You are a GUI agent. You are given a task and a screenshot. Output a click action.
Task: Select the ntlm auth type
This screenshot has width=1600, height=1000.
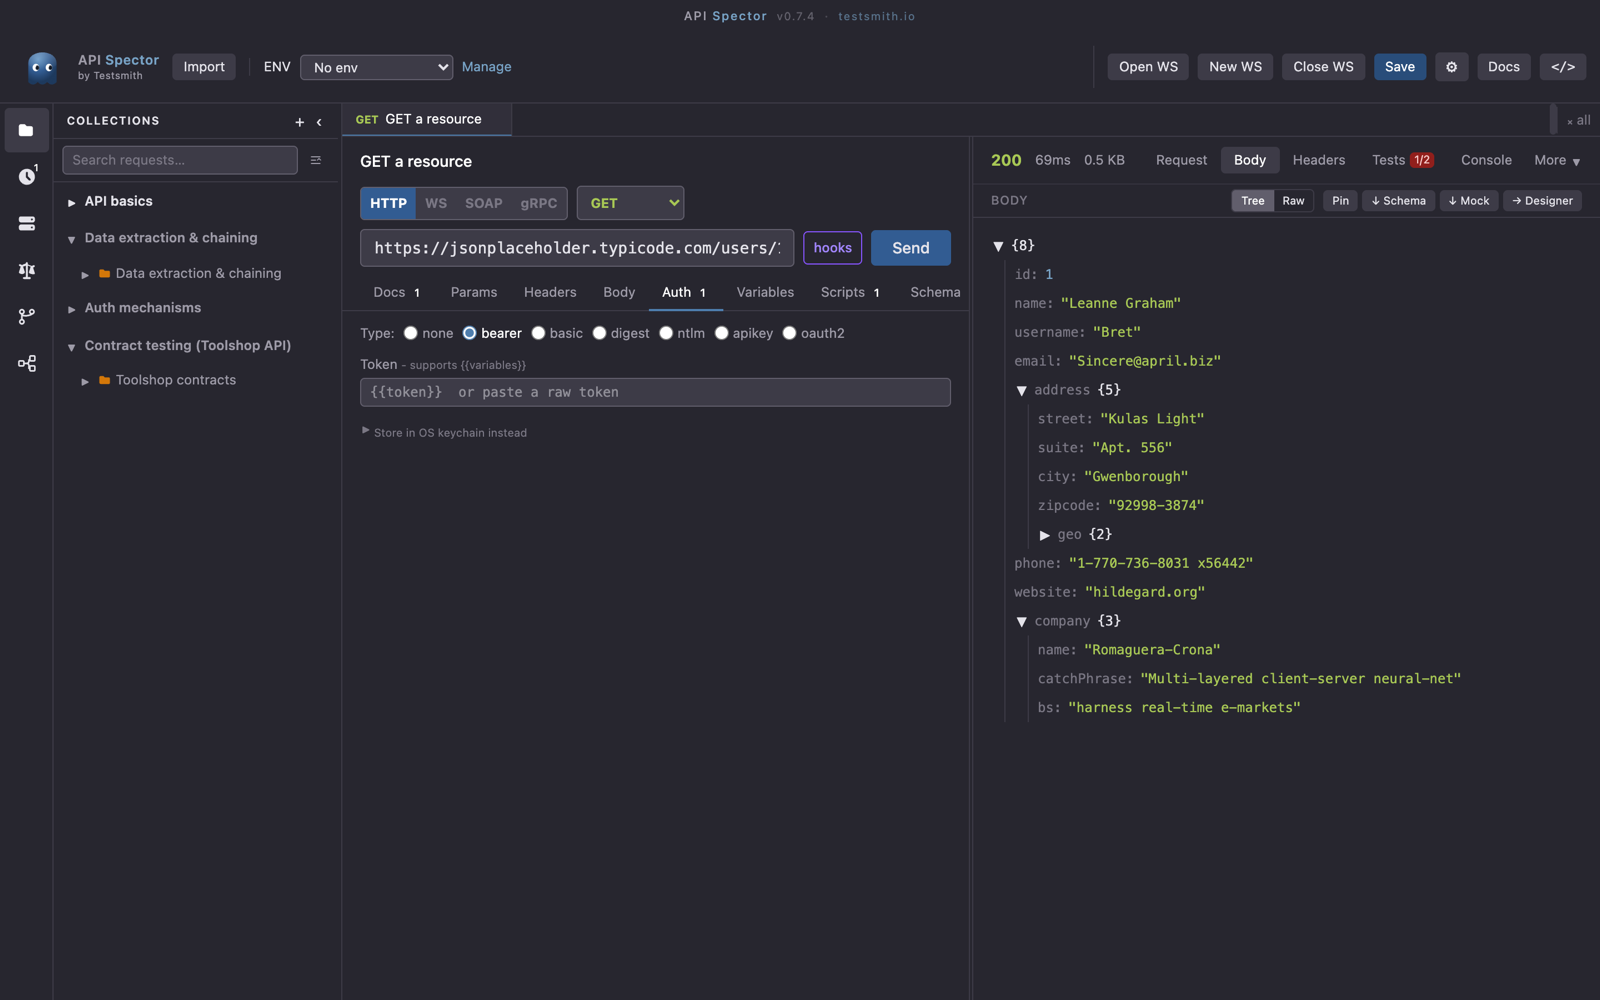coord(666,333)
